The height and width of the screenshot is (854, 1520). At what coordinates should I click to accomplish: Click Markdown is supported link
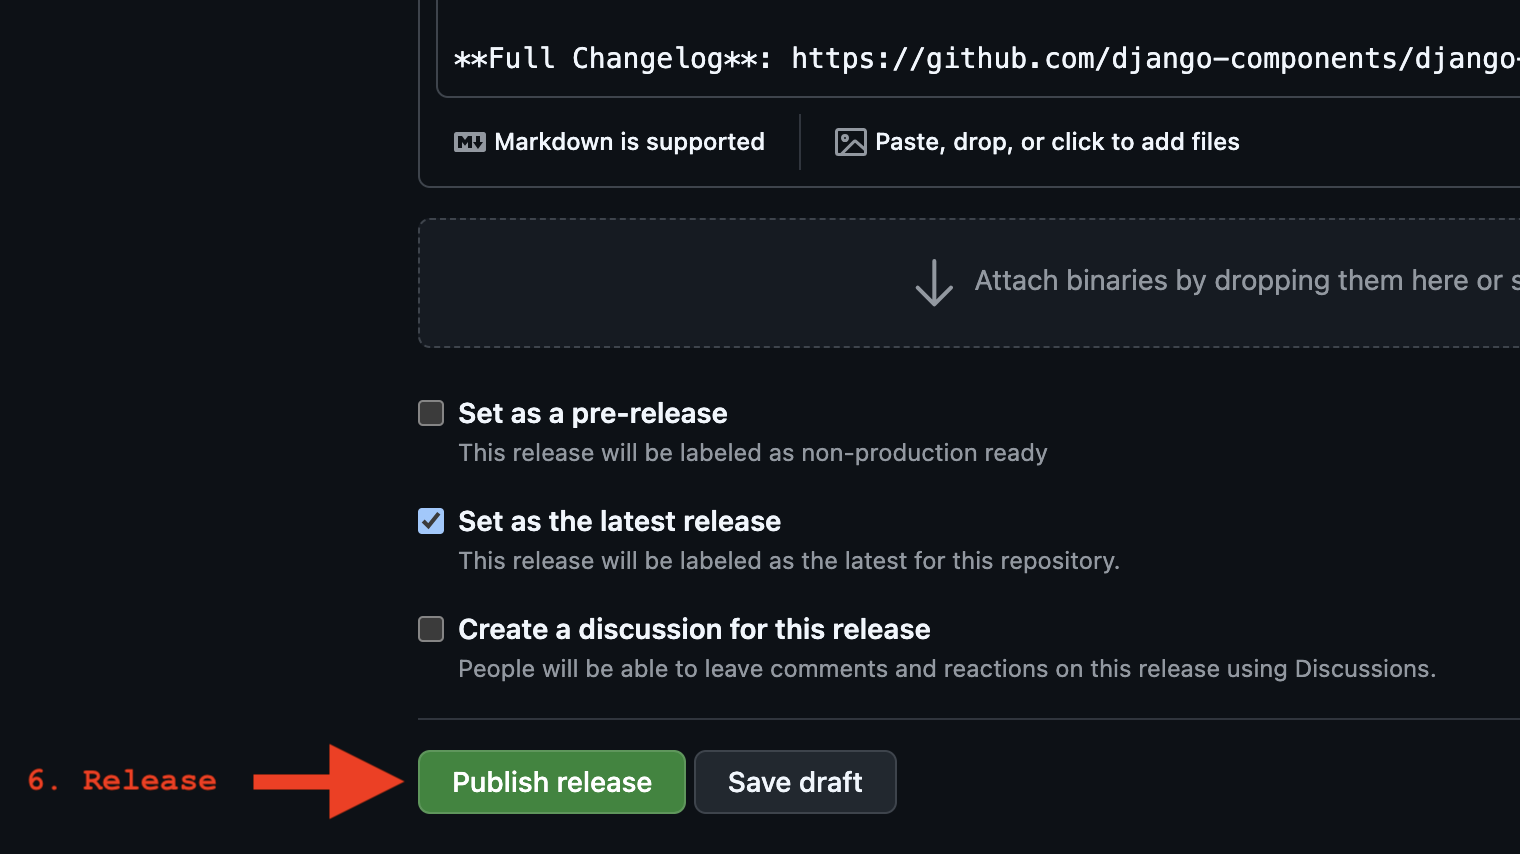pos(628,141)
